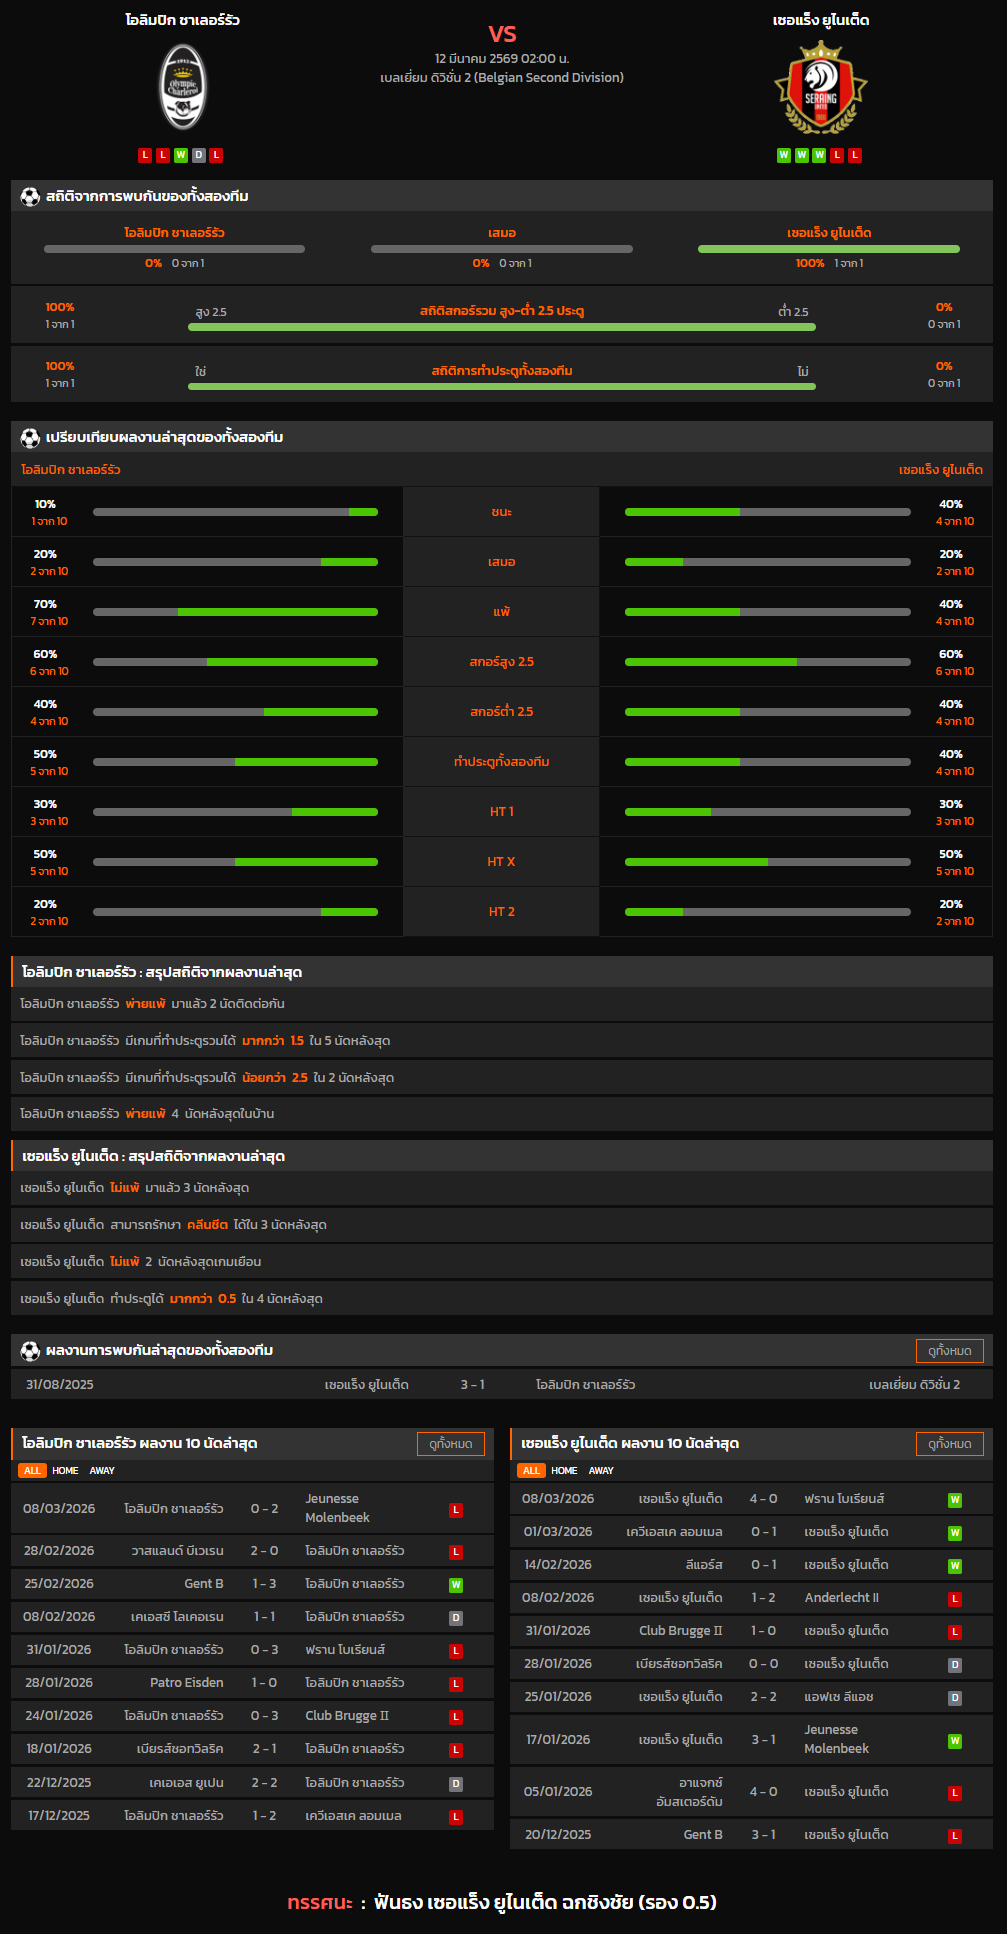Screen dimensions: 1007x1934
Task: Click the over/under 2.5 goals progress bar
Action: [x=501, y=327]
